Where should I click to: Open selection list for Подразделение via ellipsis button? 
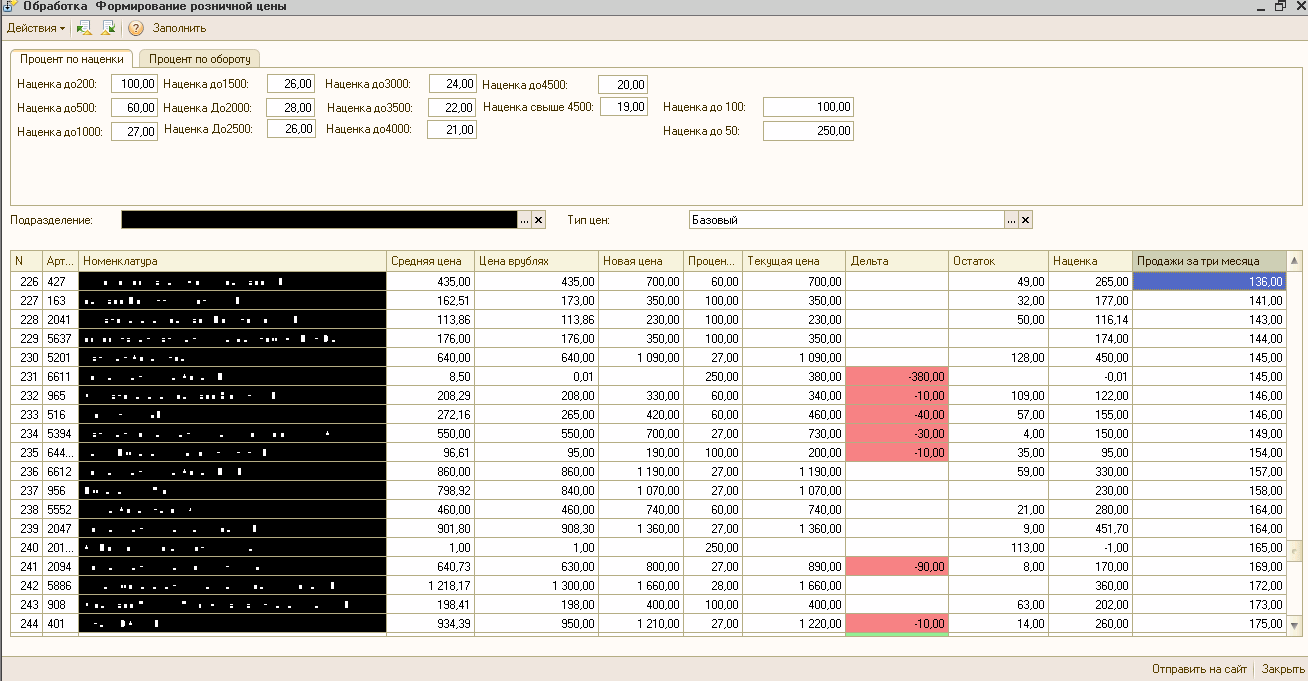tap(524, 220)
